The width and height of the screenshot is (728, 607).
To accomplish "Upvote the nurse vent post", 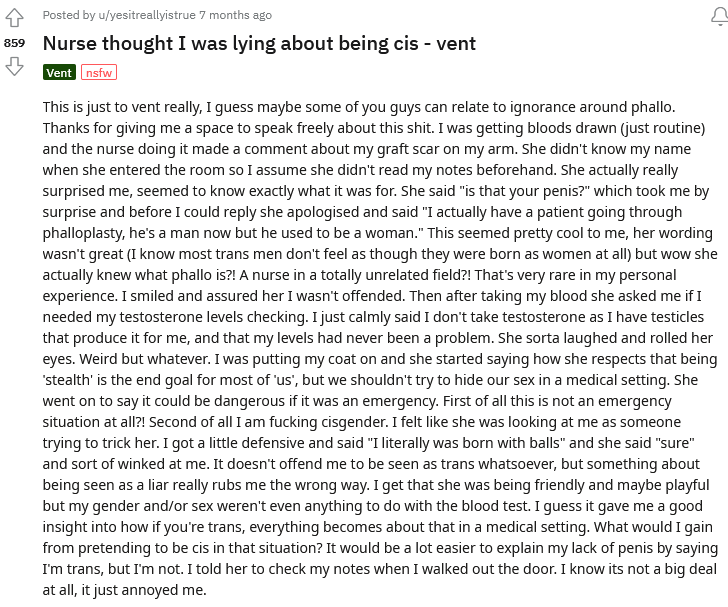I will point(14,18).
